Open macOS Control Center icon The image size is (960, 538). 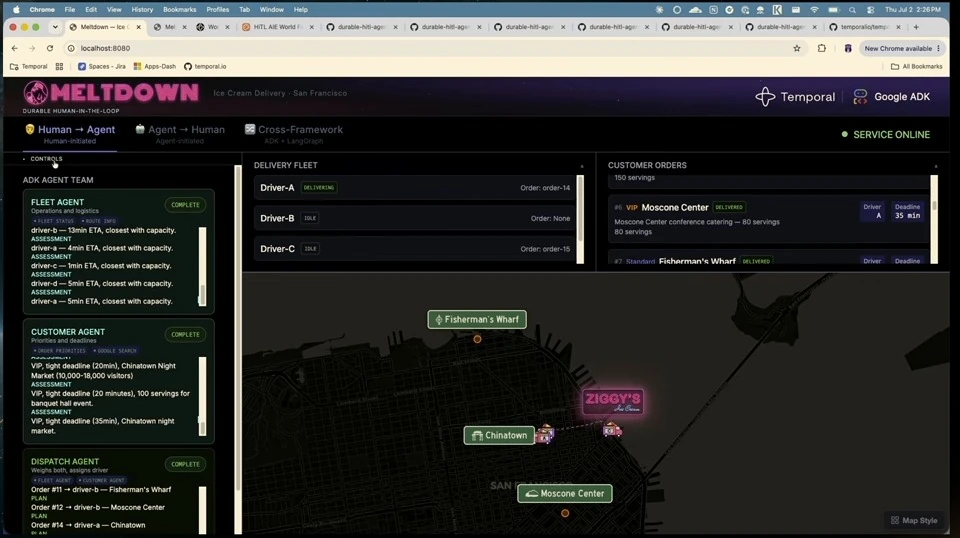pos(870,10)
